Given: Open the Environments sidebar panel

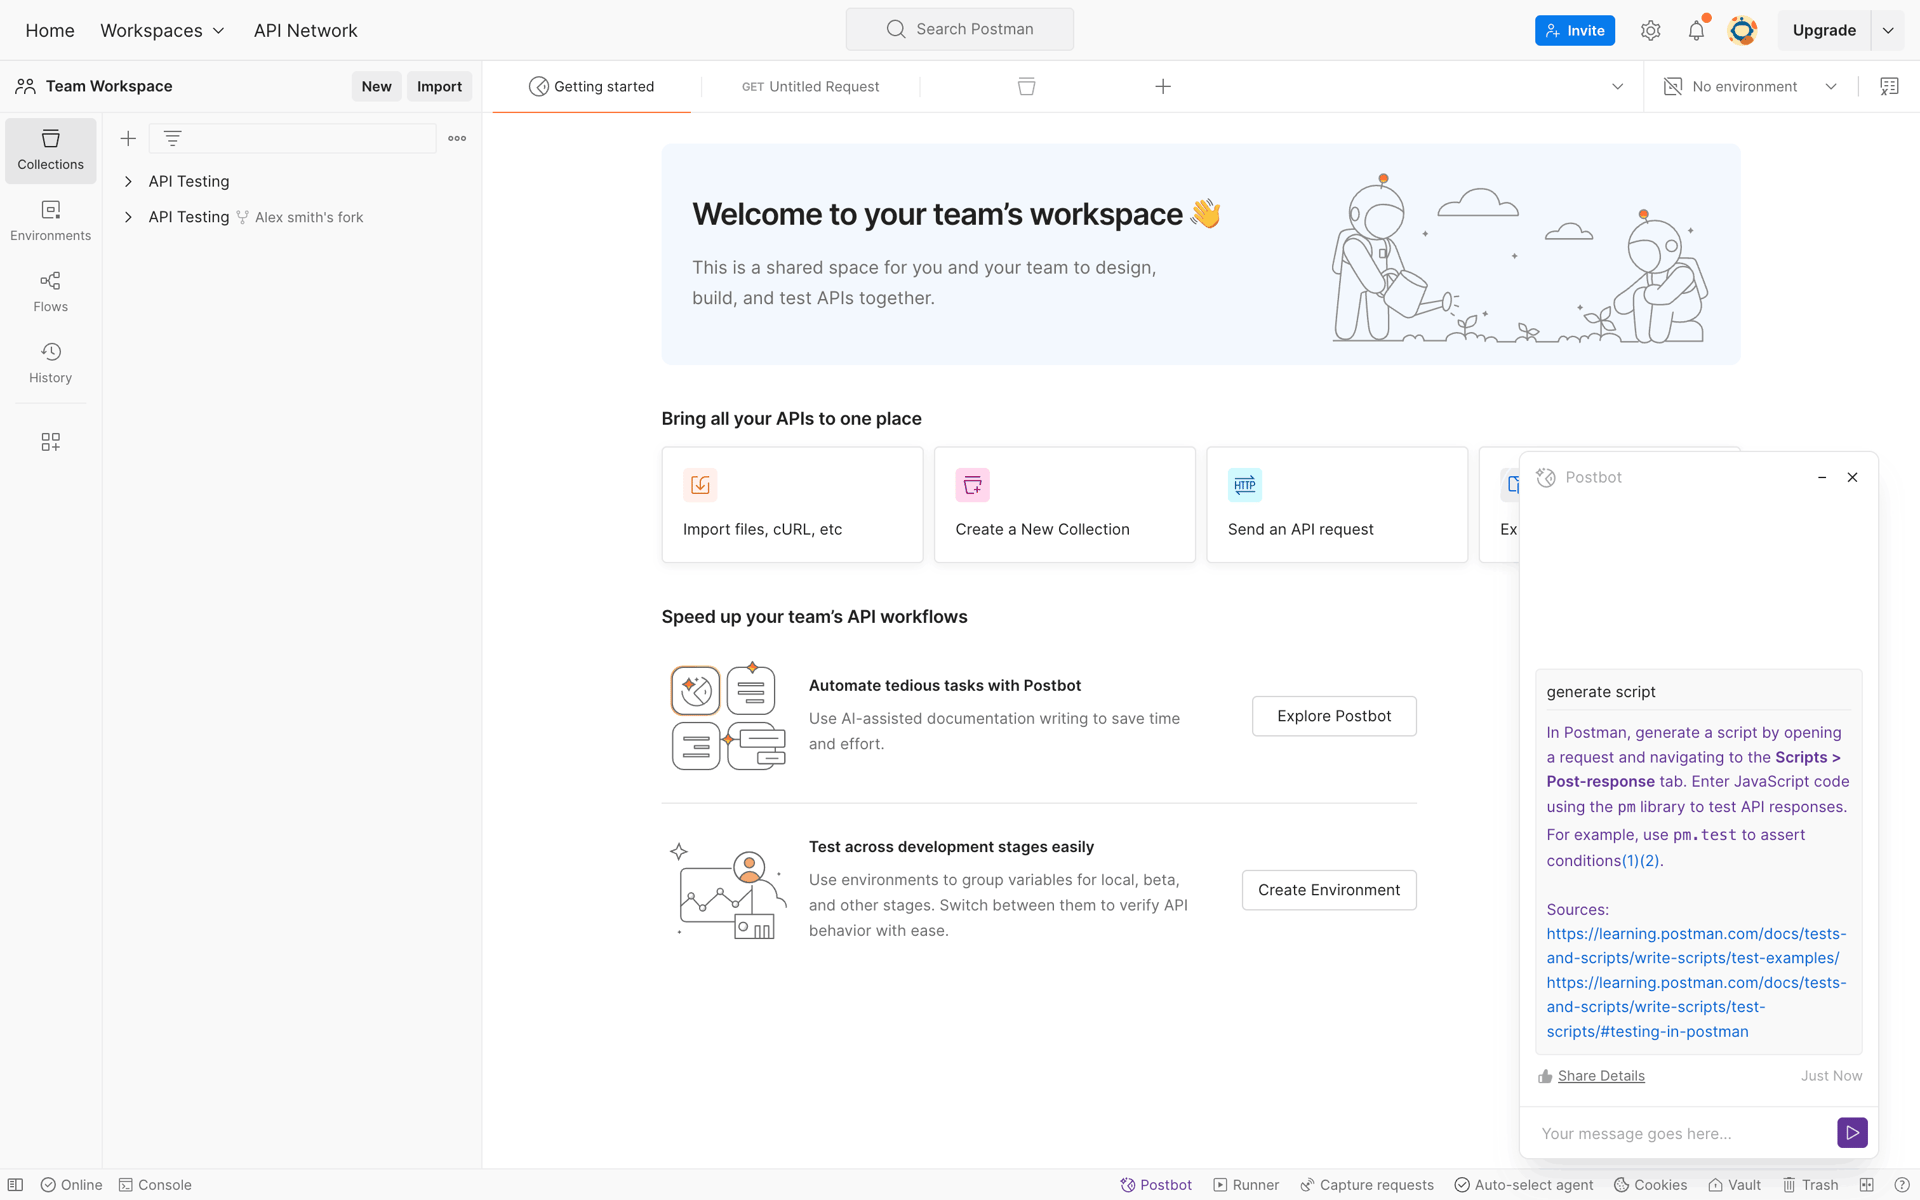Looking at the screenshot, I should pos(50,221).
